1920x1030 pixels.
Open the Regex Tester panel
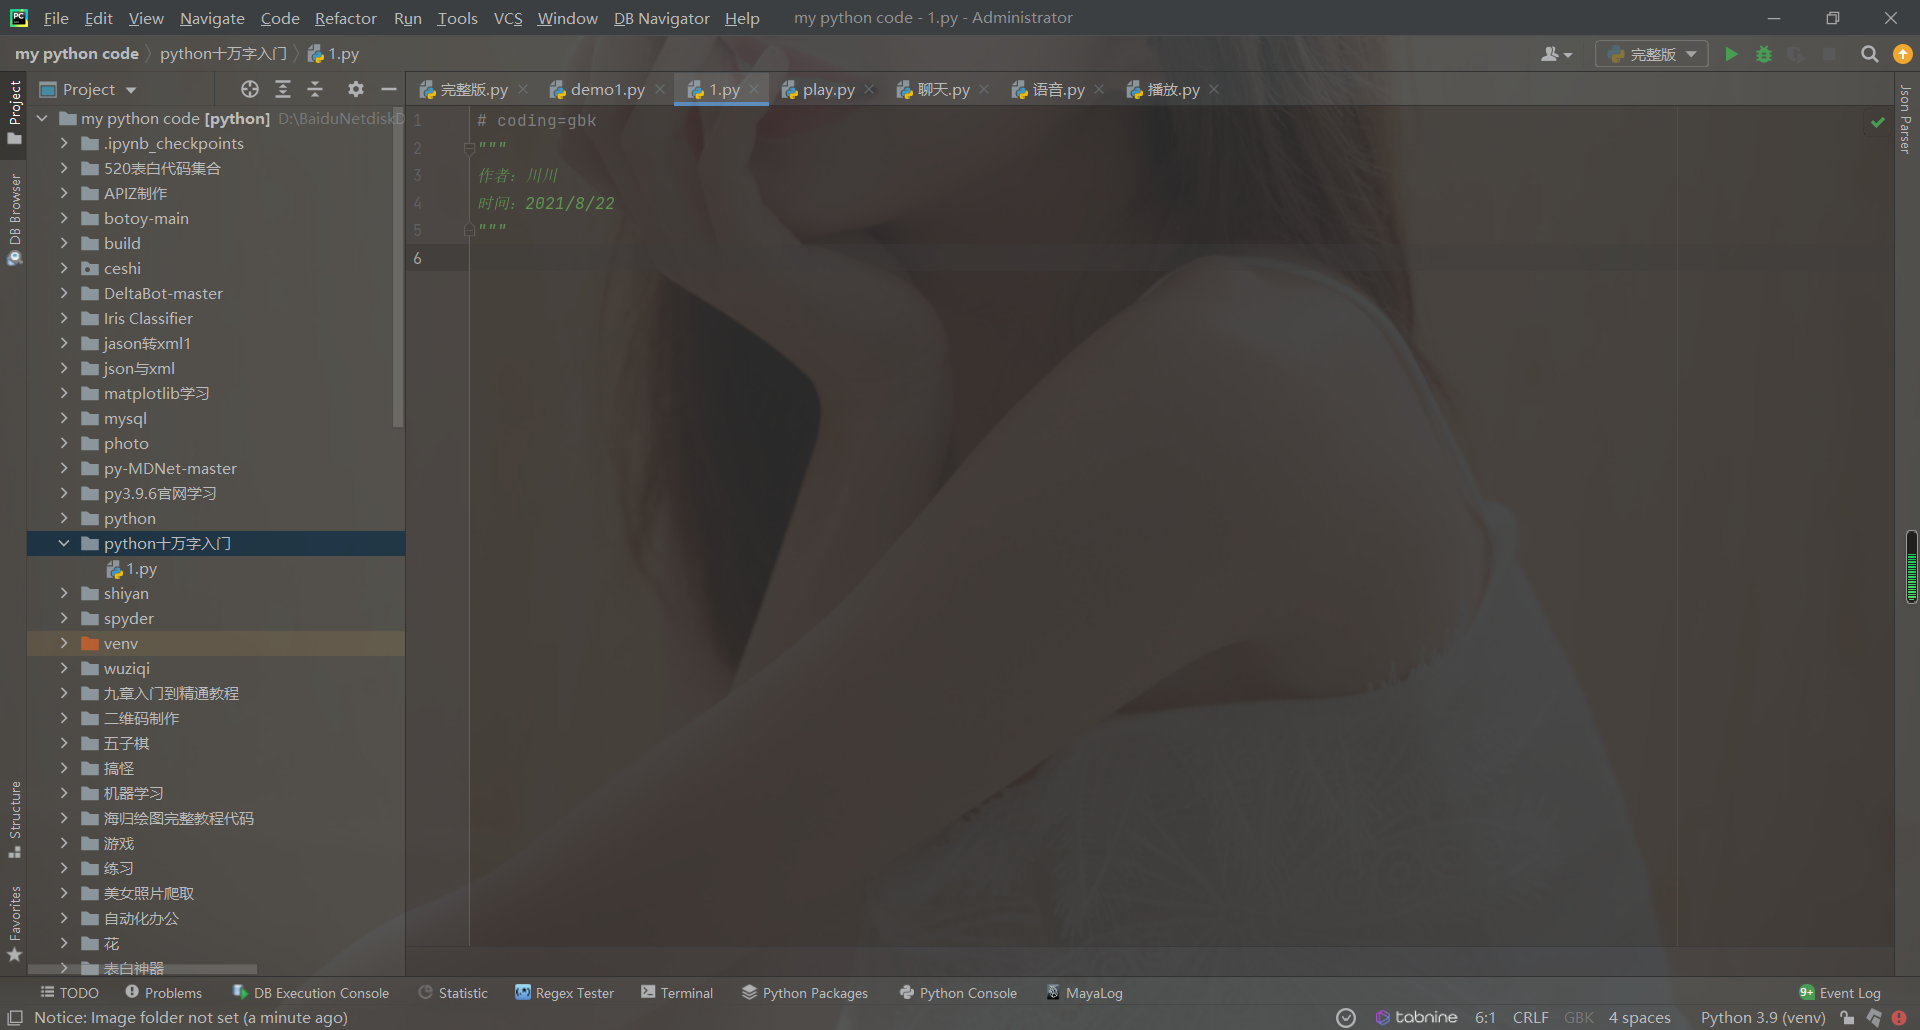click(564, 993)
